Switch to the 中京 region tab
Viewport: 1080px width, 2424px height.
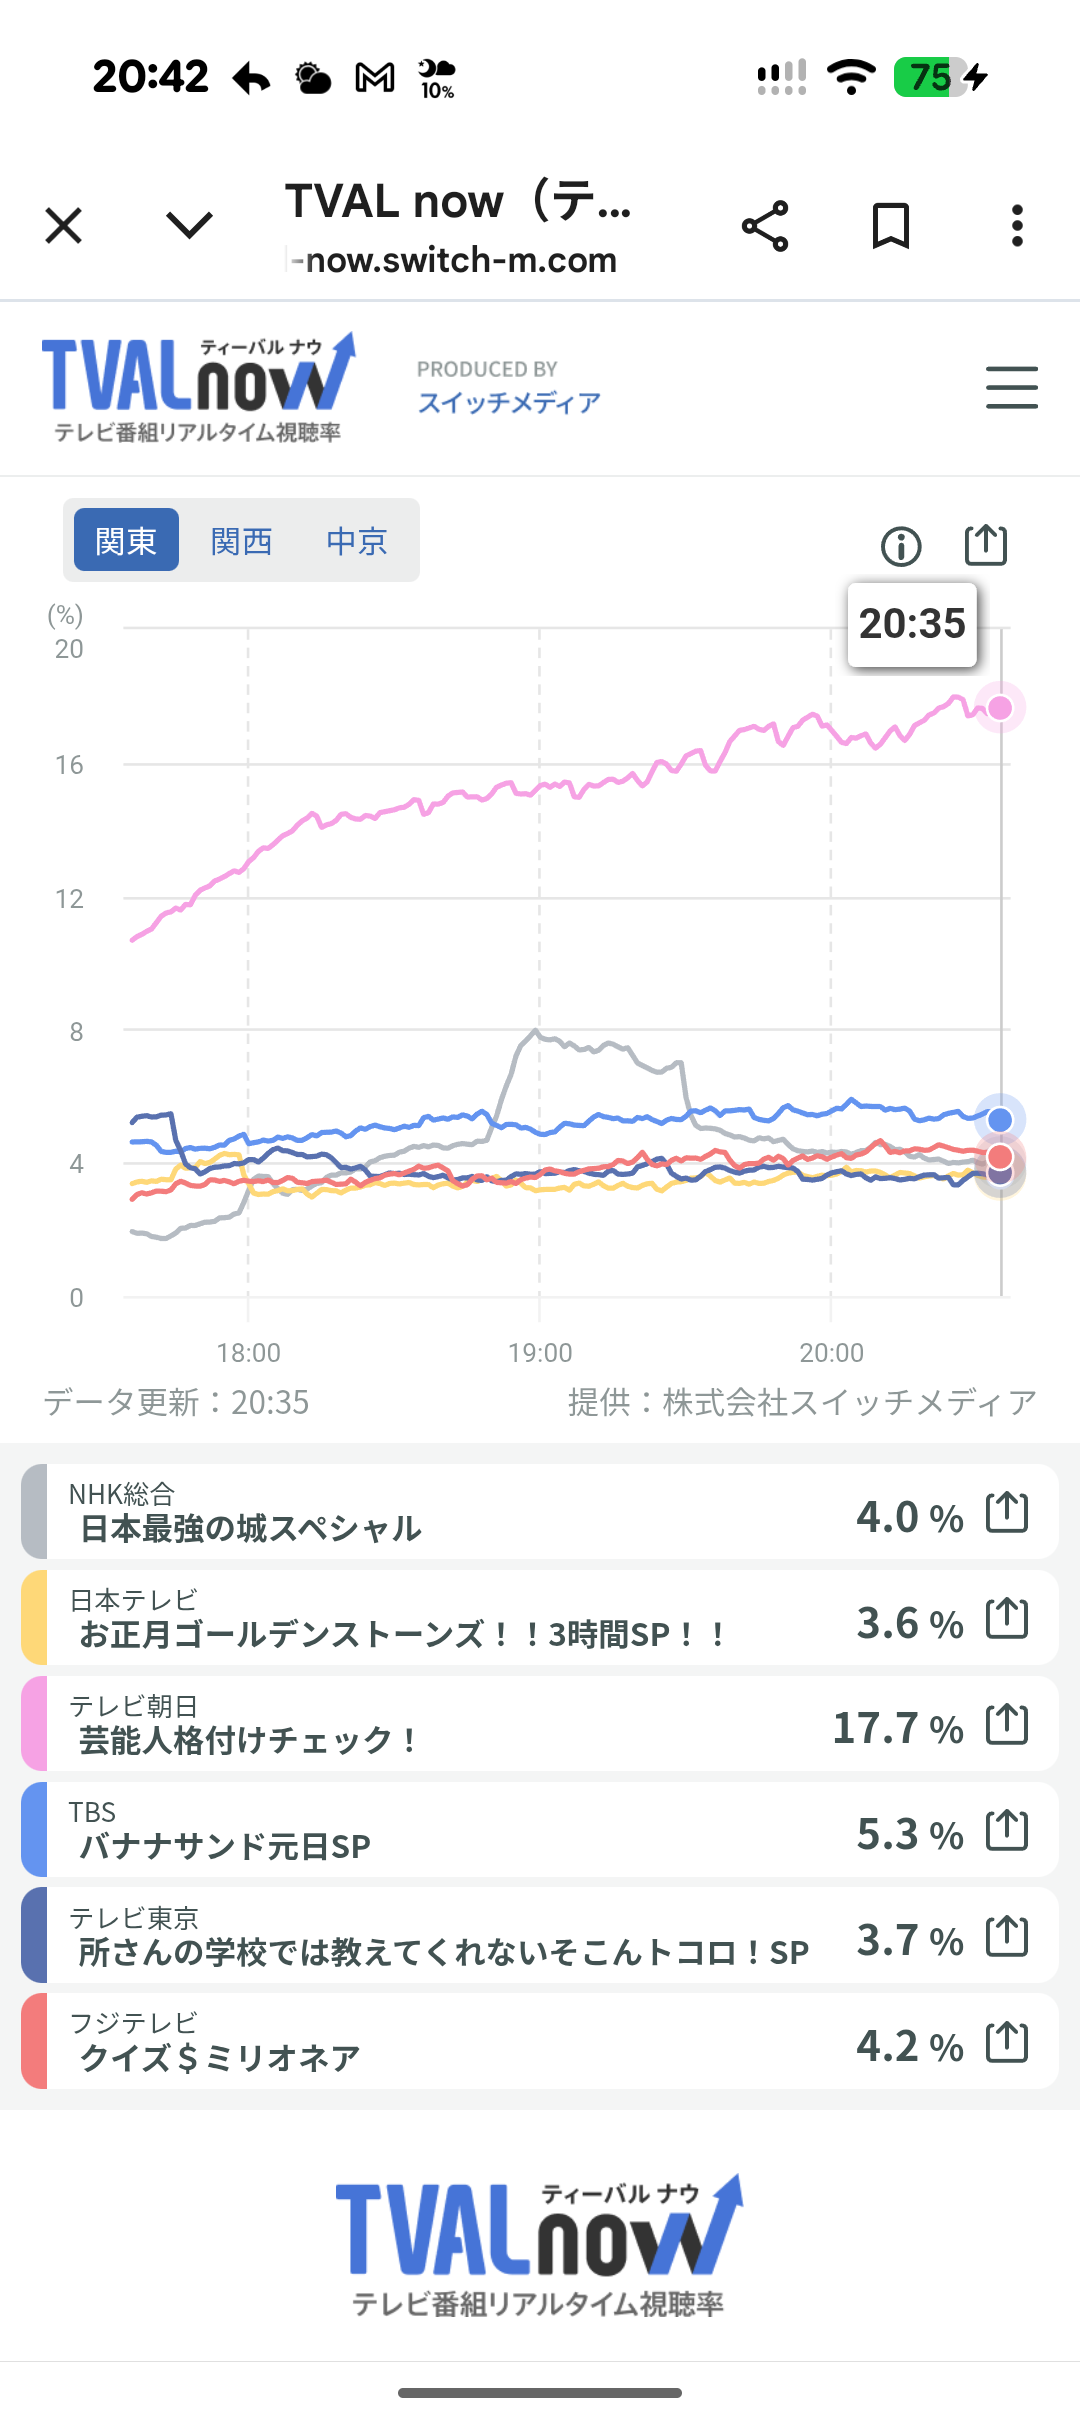click(x=357, y=540)
